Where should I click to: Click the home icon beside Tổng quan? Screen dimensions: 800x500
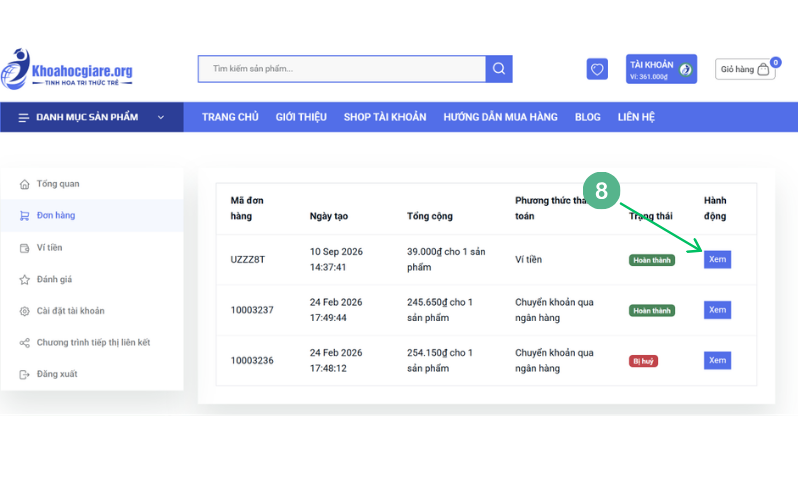tap(24, 184)
